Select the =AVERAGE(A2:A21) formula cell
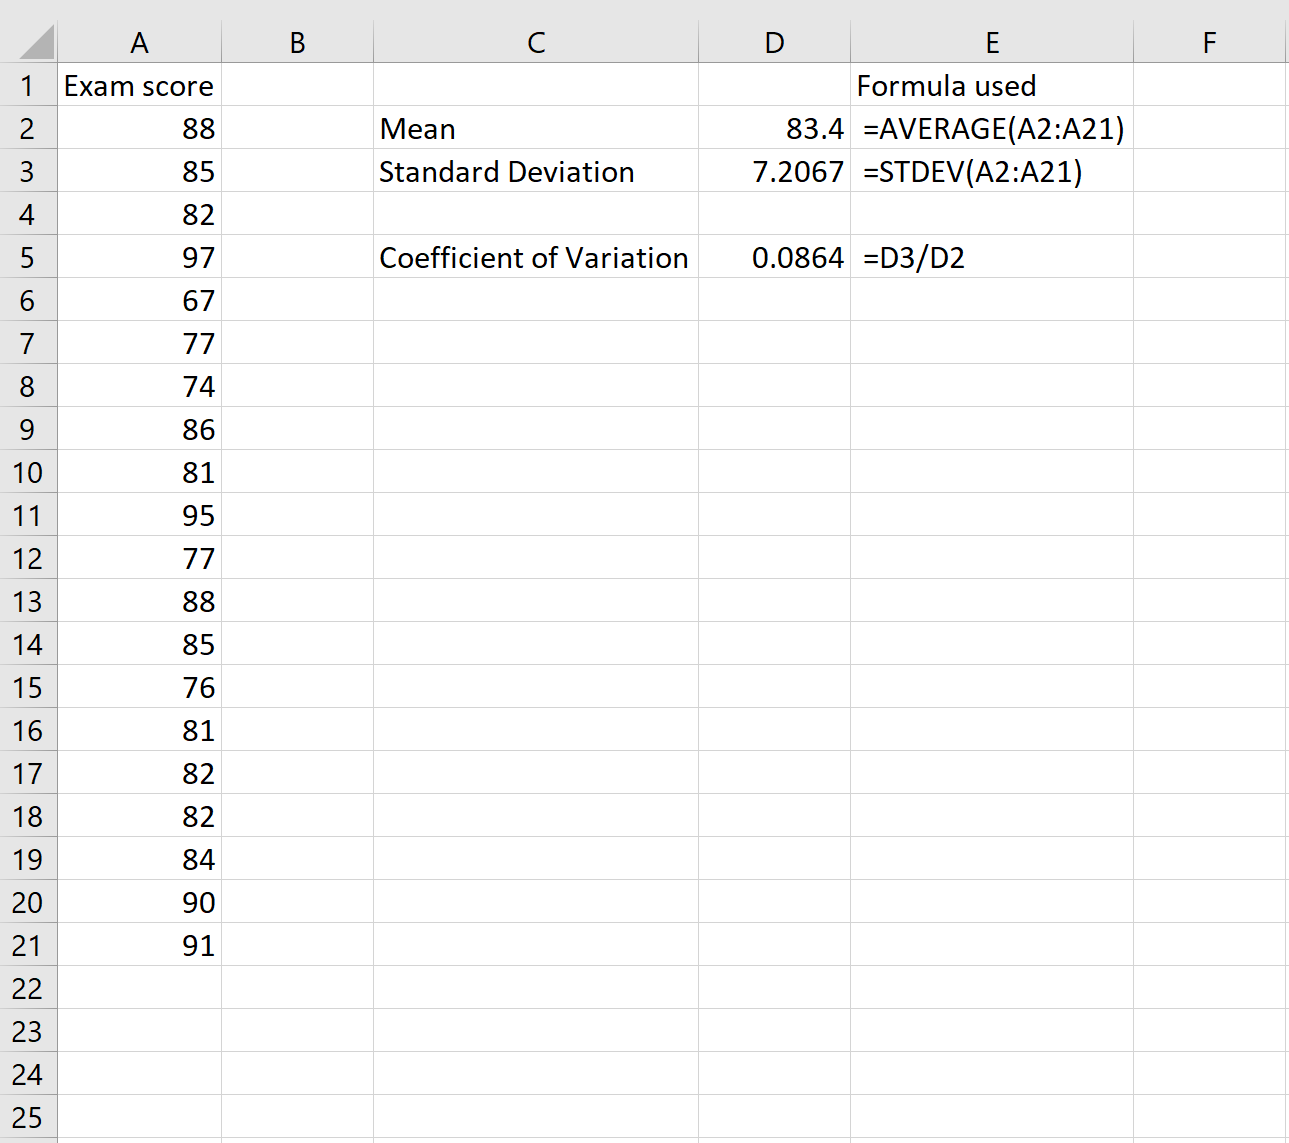Viewport: 1289px width, 1143px height. coord(991,128)
